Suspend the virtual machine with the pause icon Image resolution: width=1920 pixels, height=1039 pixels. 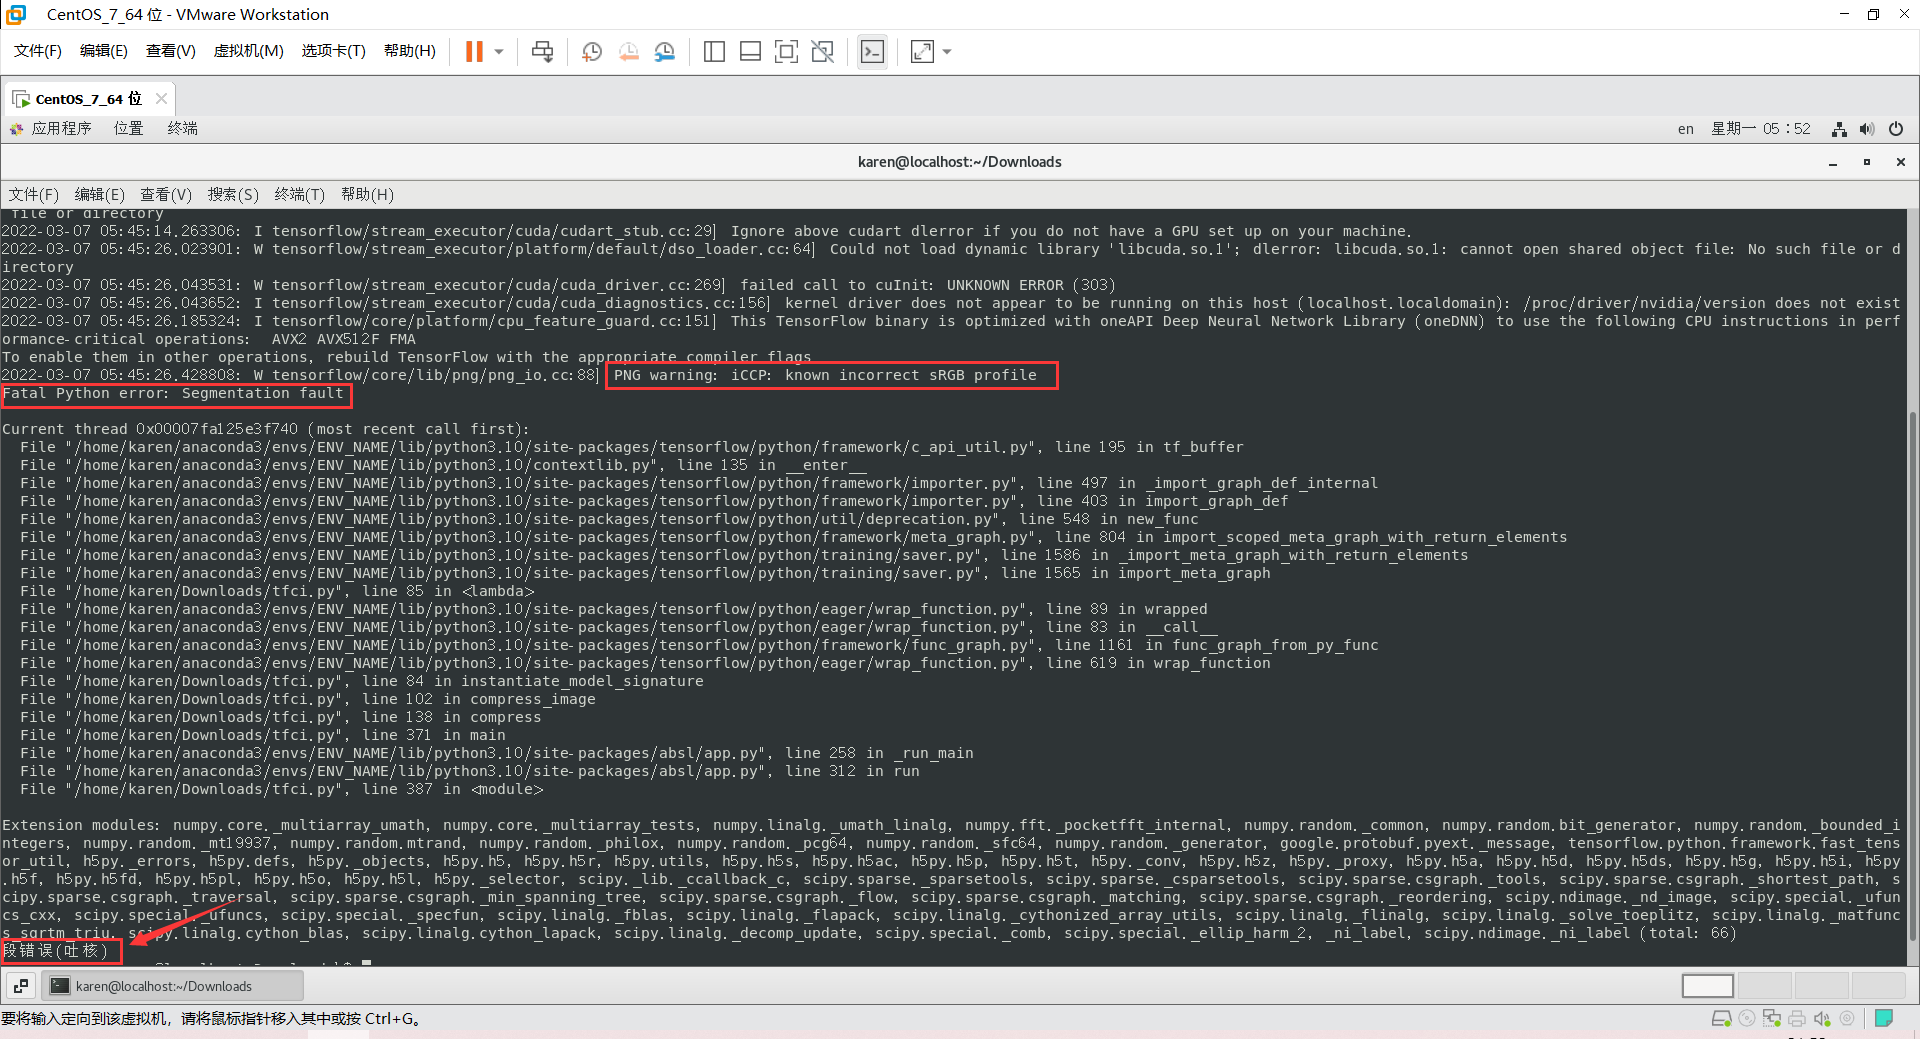click(x=473, y=51)
